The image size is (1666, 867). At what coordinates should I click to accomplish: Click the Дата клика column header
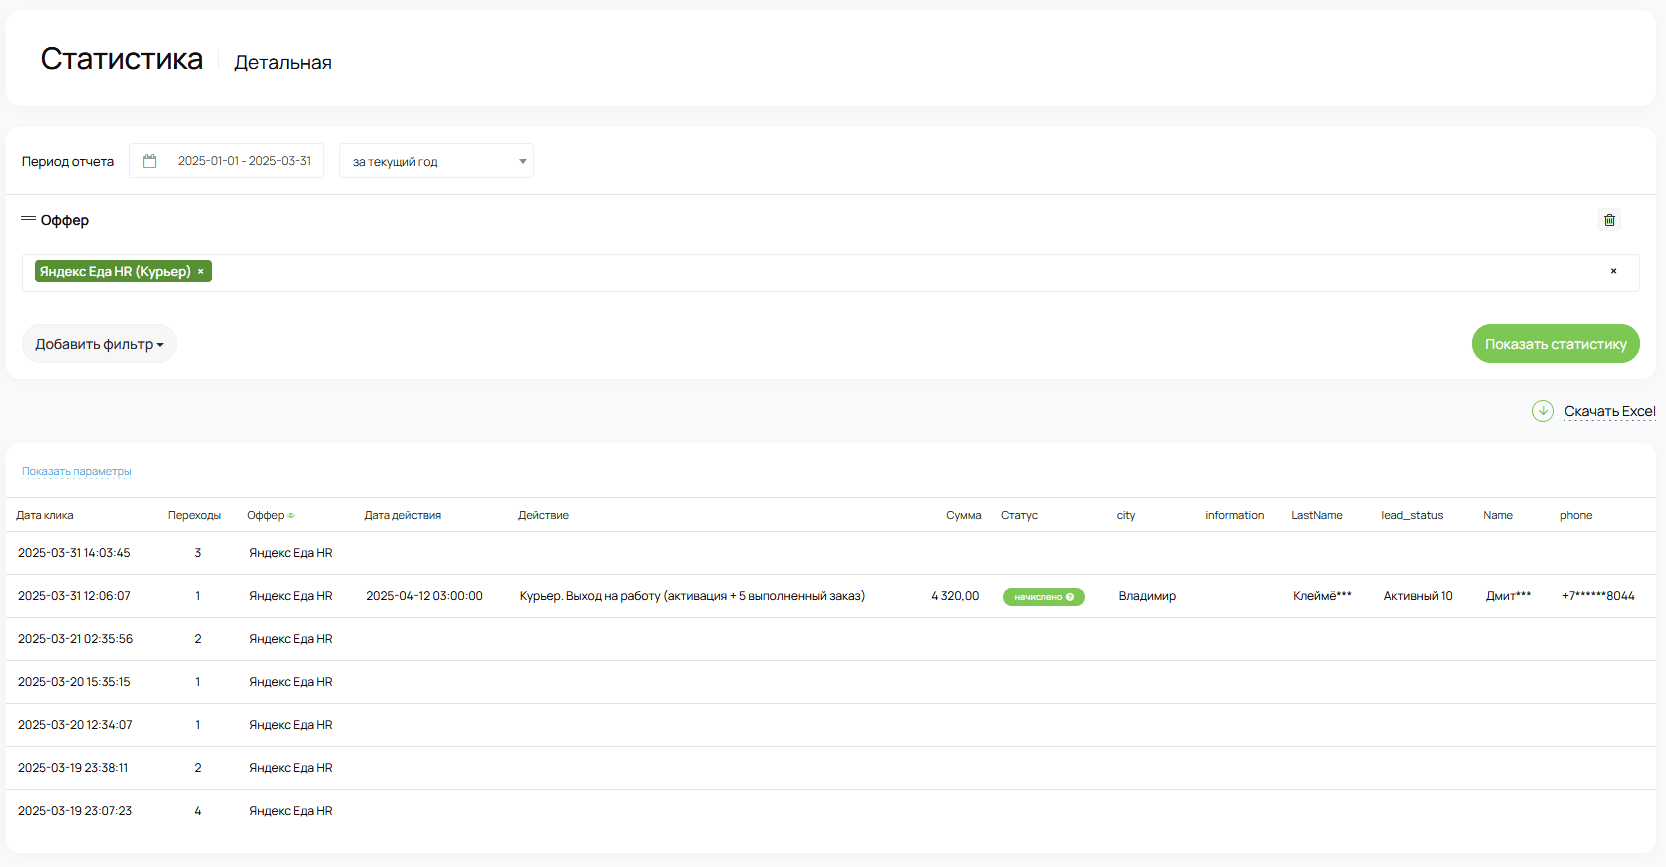[x=45, y=516]
